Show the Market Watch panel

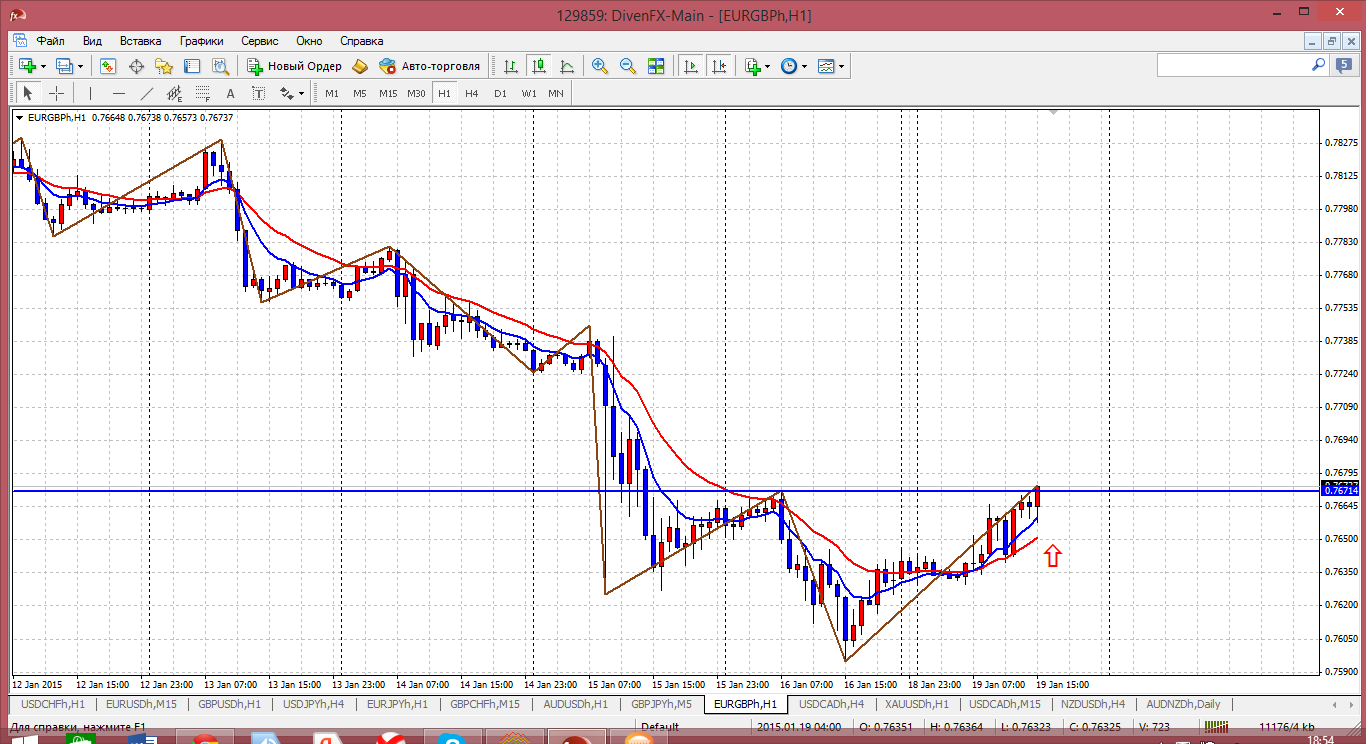click(108, 66)
